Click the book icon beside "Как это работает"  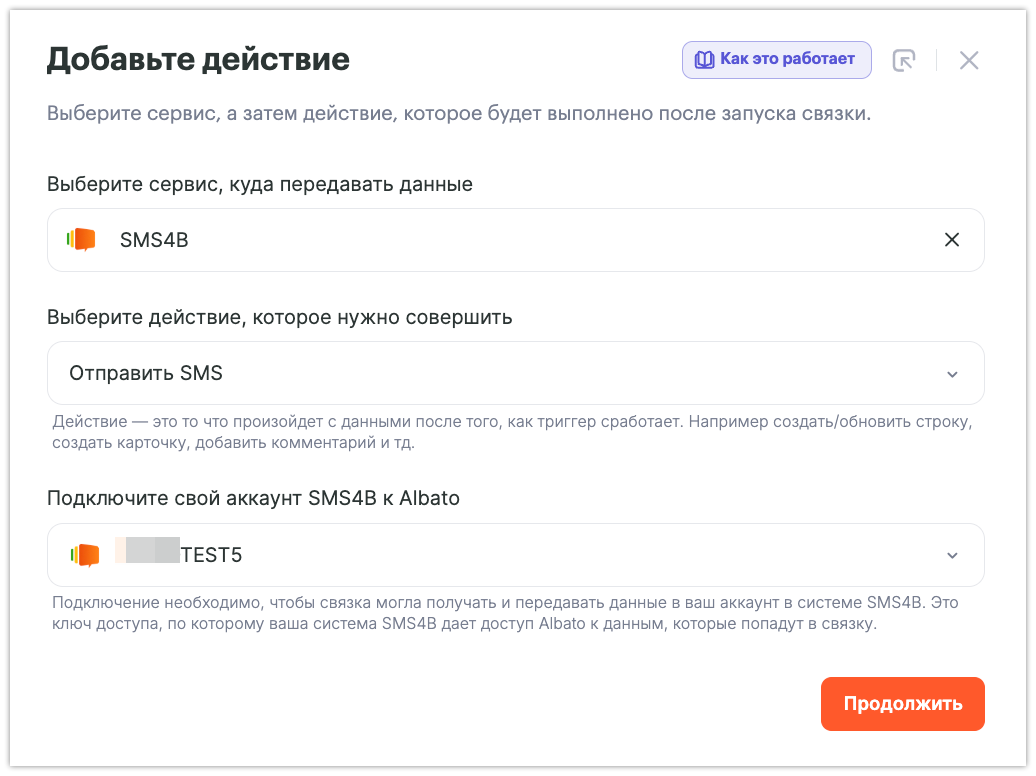click(x=704, y=60)
